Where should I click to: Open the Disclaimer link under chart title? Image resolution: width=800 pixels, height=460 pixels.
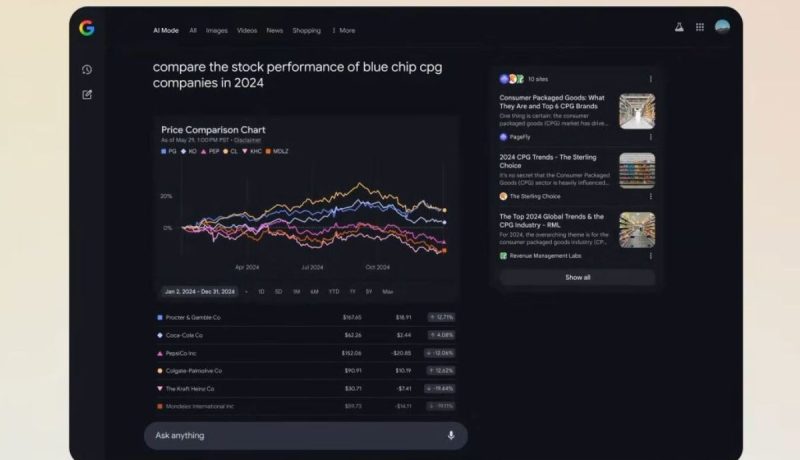tap(247, 140)
